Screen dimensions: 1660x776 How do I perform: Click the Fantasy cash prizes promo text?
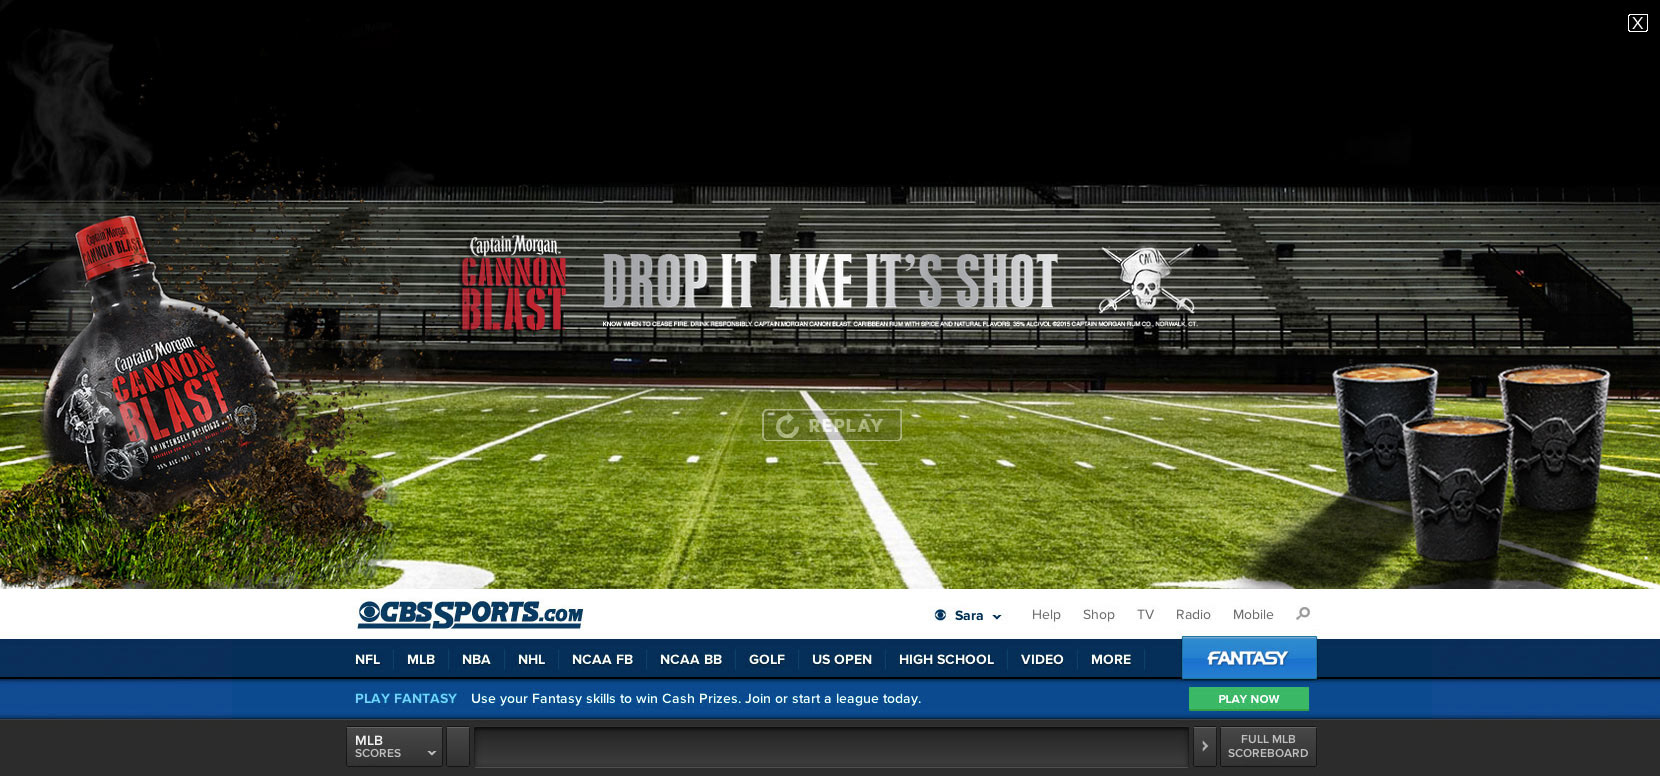(696, 698)
